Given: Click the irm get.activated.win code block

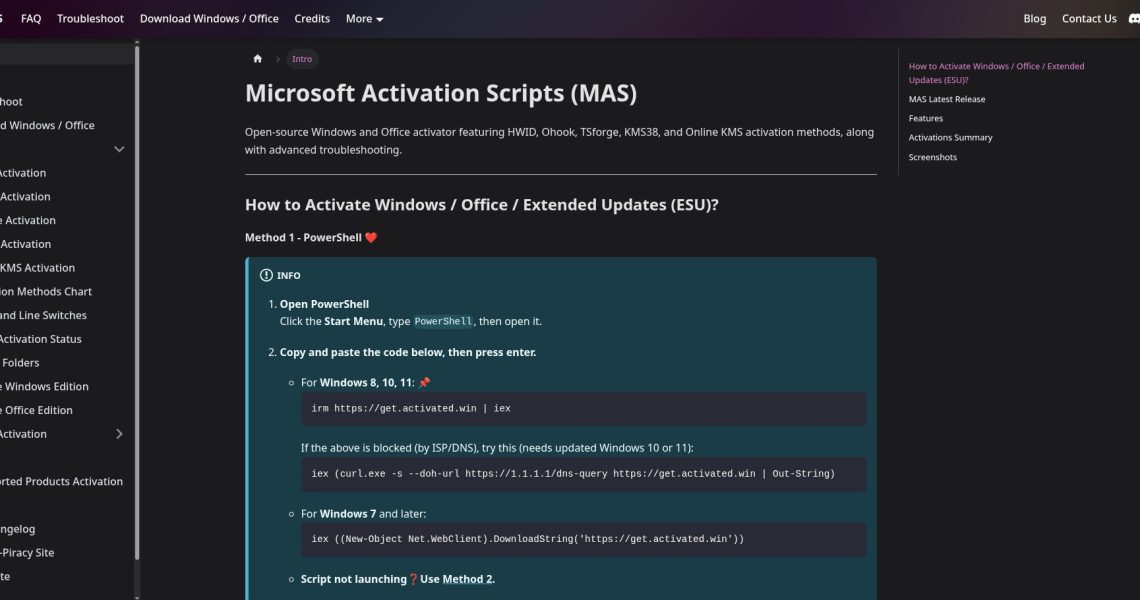Looking at the screenshot, I should [583, 409].
